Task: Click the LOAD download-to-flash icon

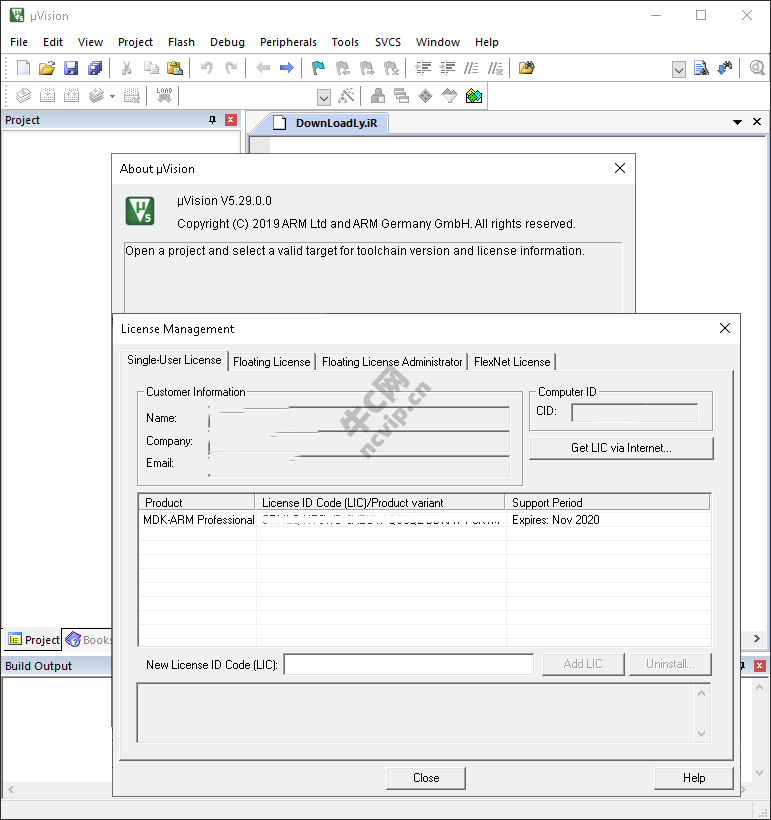Action: pos(164,96)
